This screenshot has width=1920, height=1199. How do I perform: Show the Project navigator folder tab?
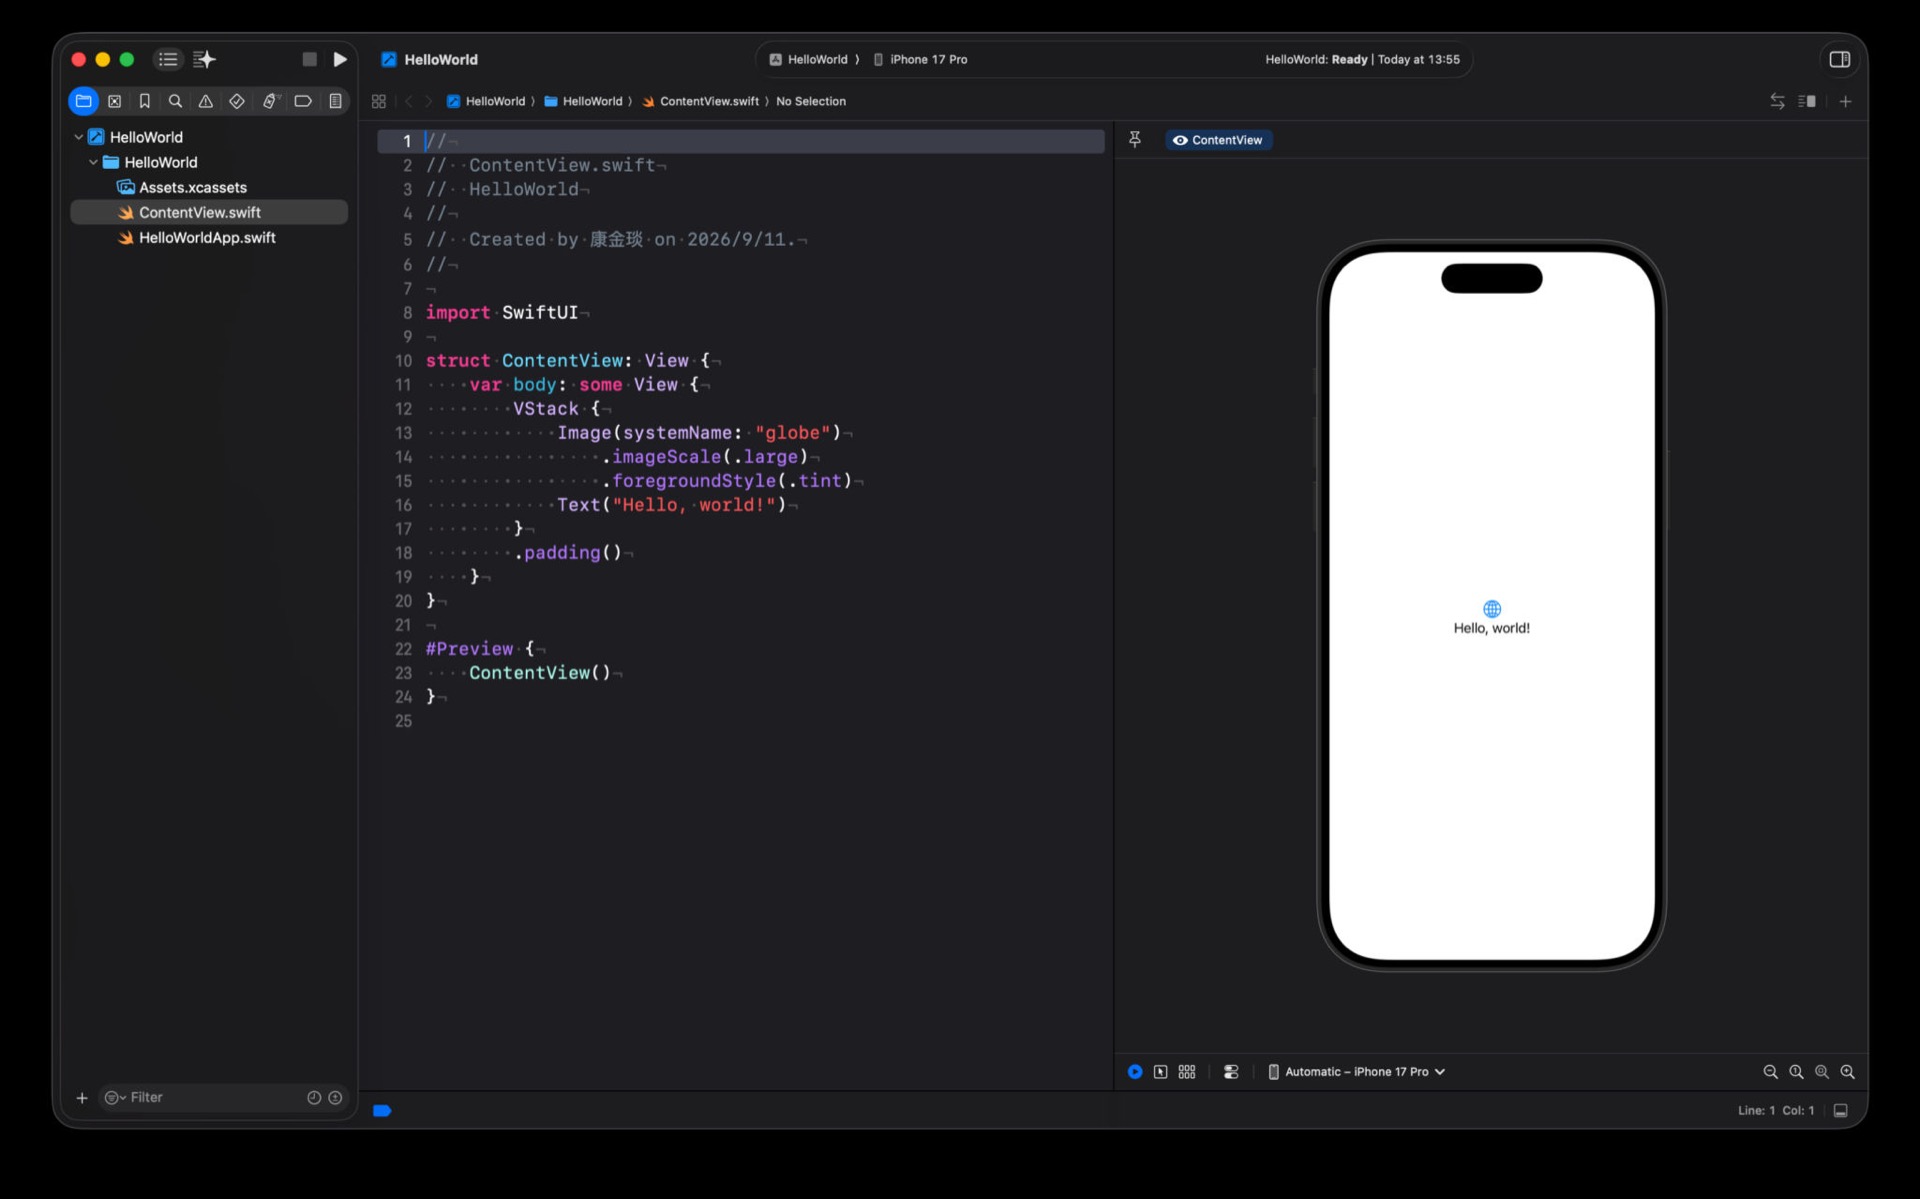[x=84, y=101]
